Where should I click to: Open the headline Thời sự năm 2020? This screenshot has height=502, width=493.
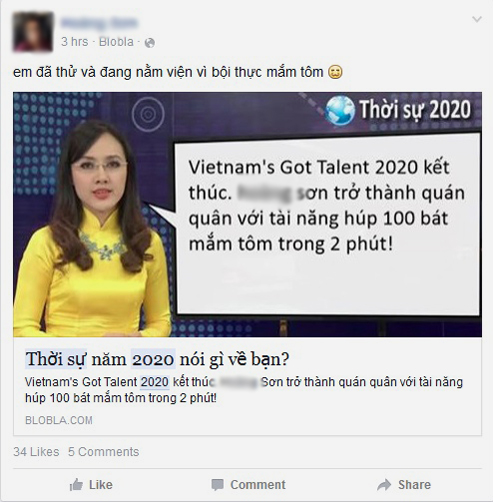tap(157, 359)
